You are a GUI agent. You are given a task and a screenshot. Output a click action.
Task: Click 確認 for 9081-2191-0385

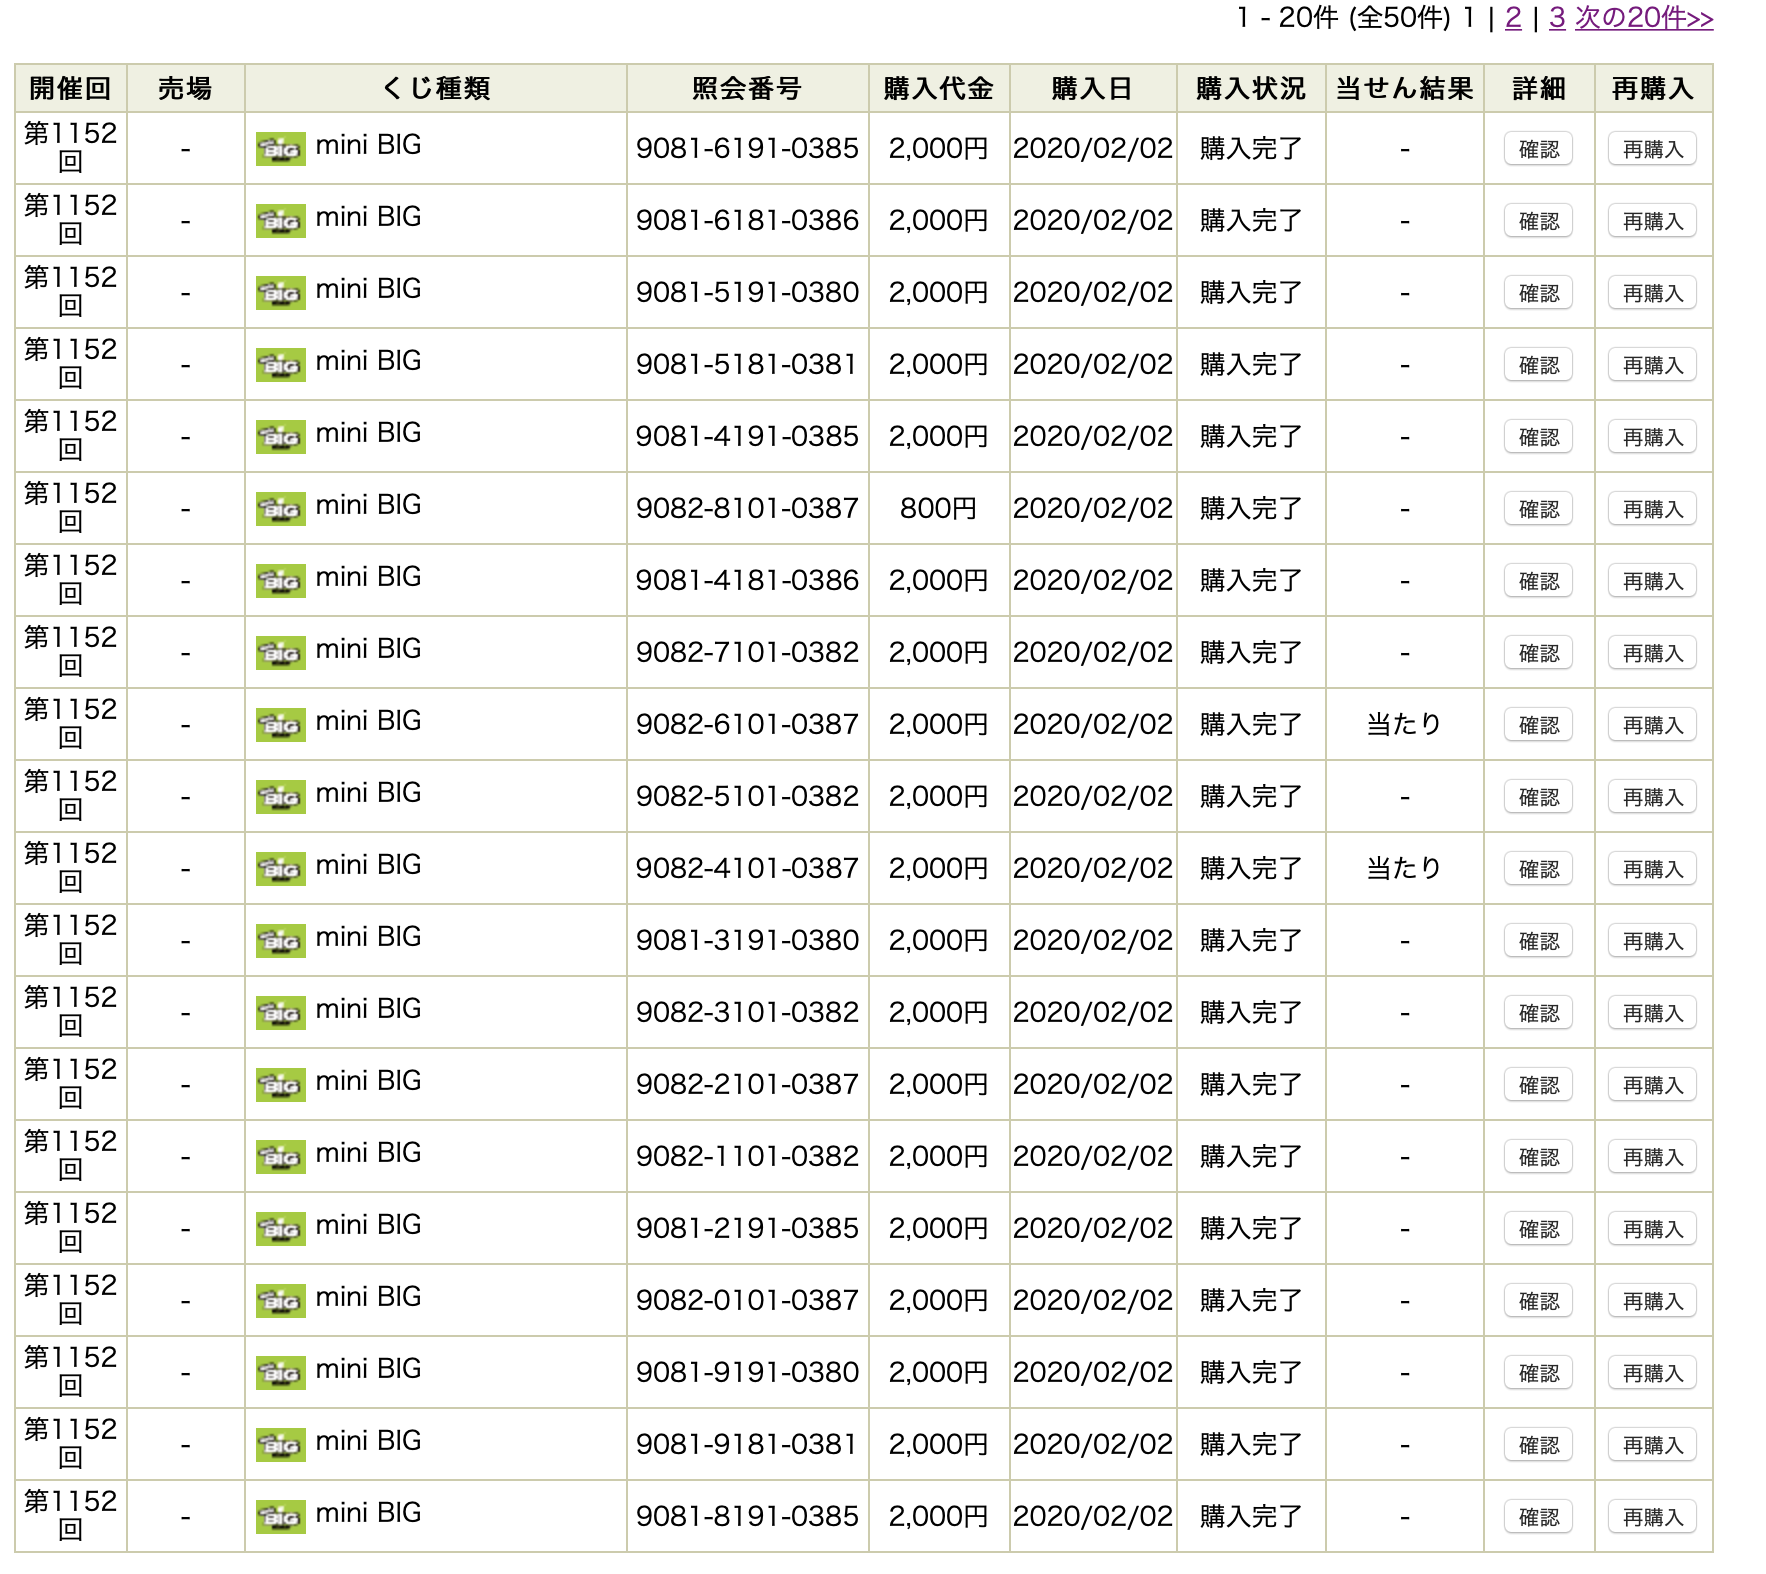click(x=1538, y=1229)
